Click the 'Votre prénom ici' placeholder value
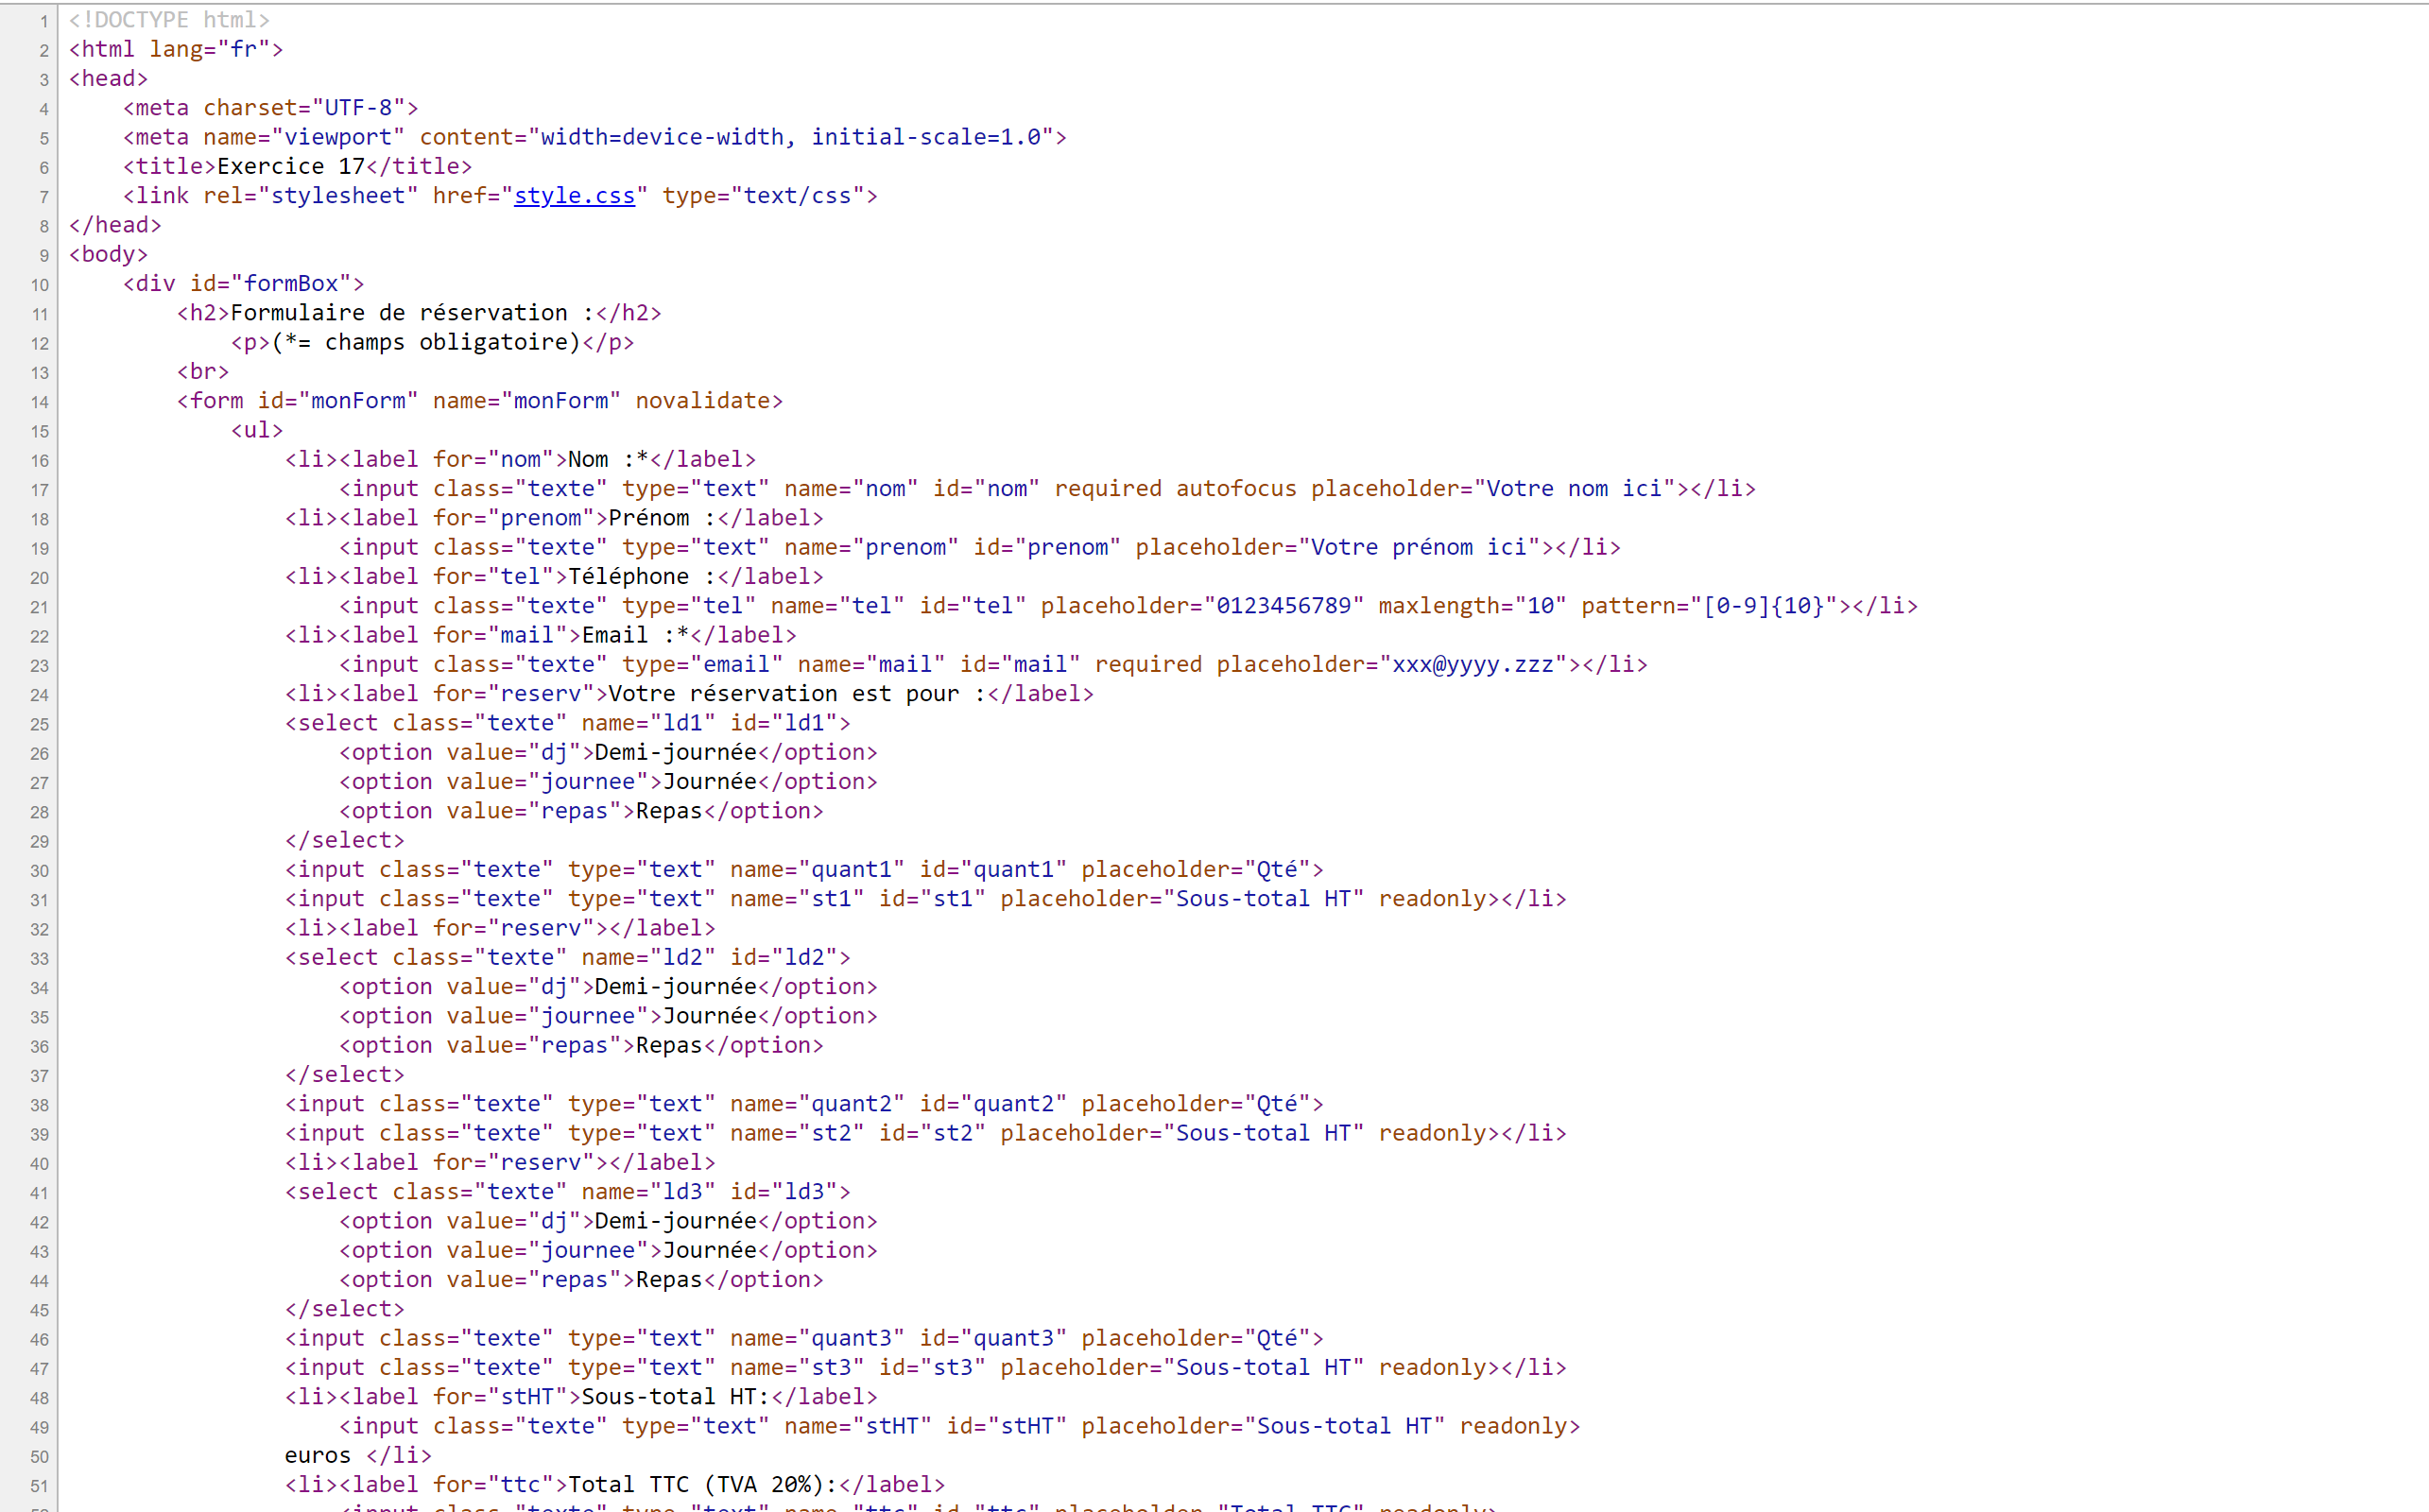The width and height of the screenshot is (2429, 1512). [1417, 548]
